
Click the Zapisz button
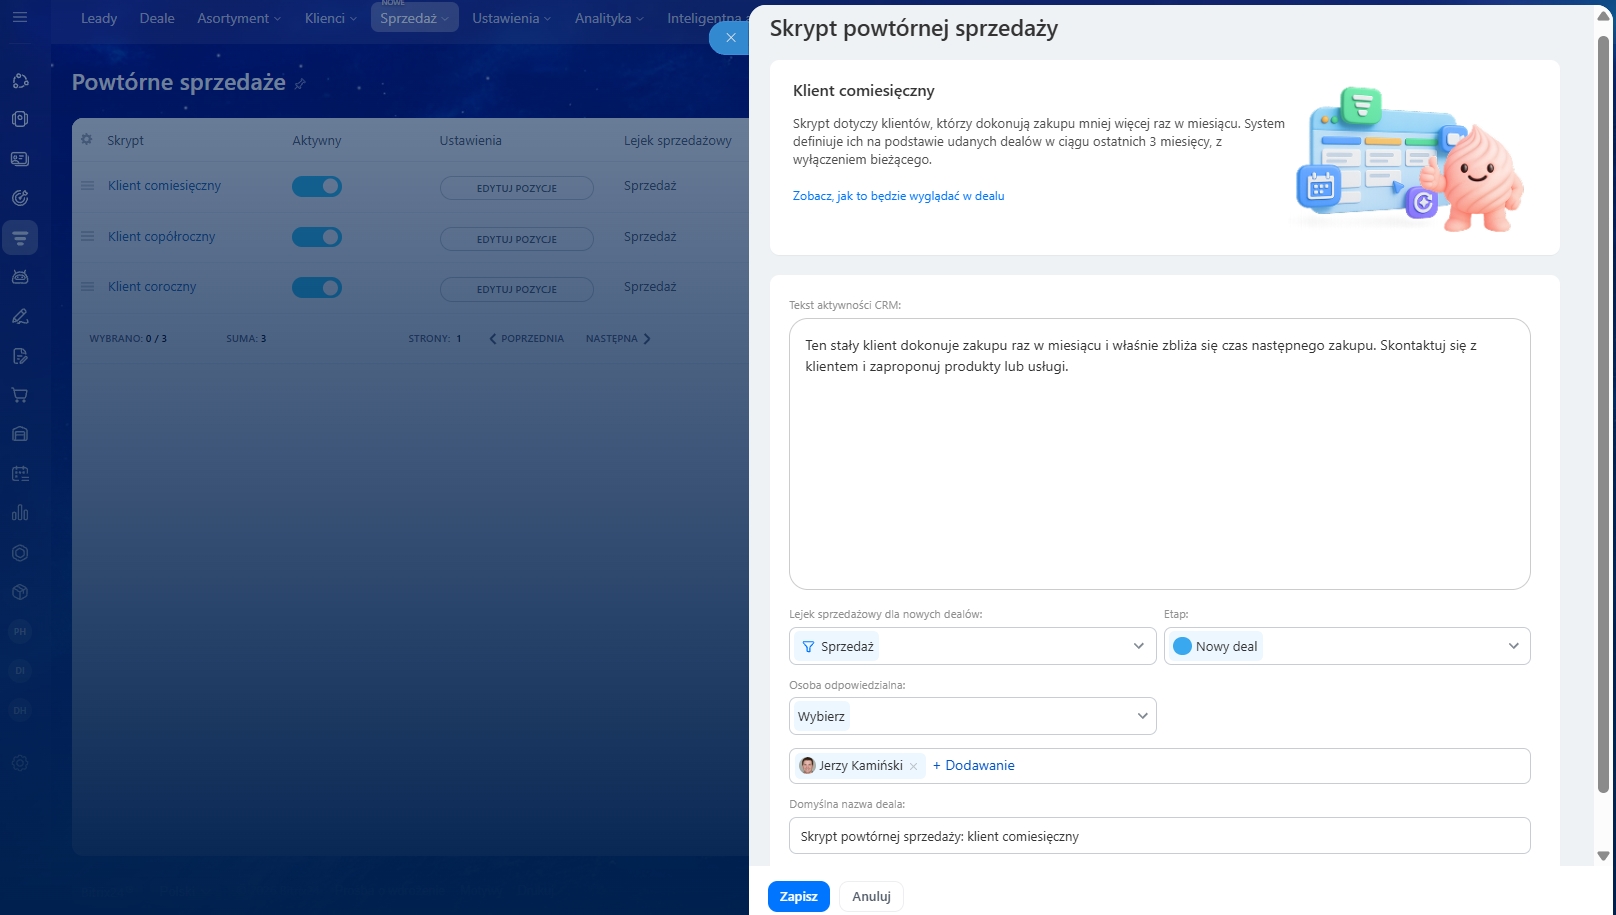[798, 897]
